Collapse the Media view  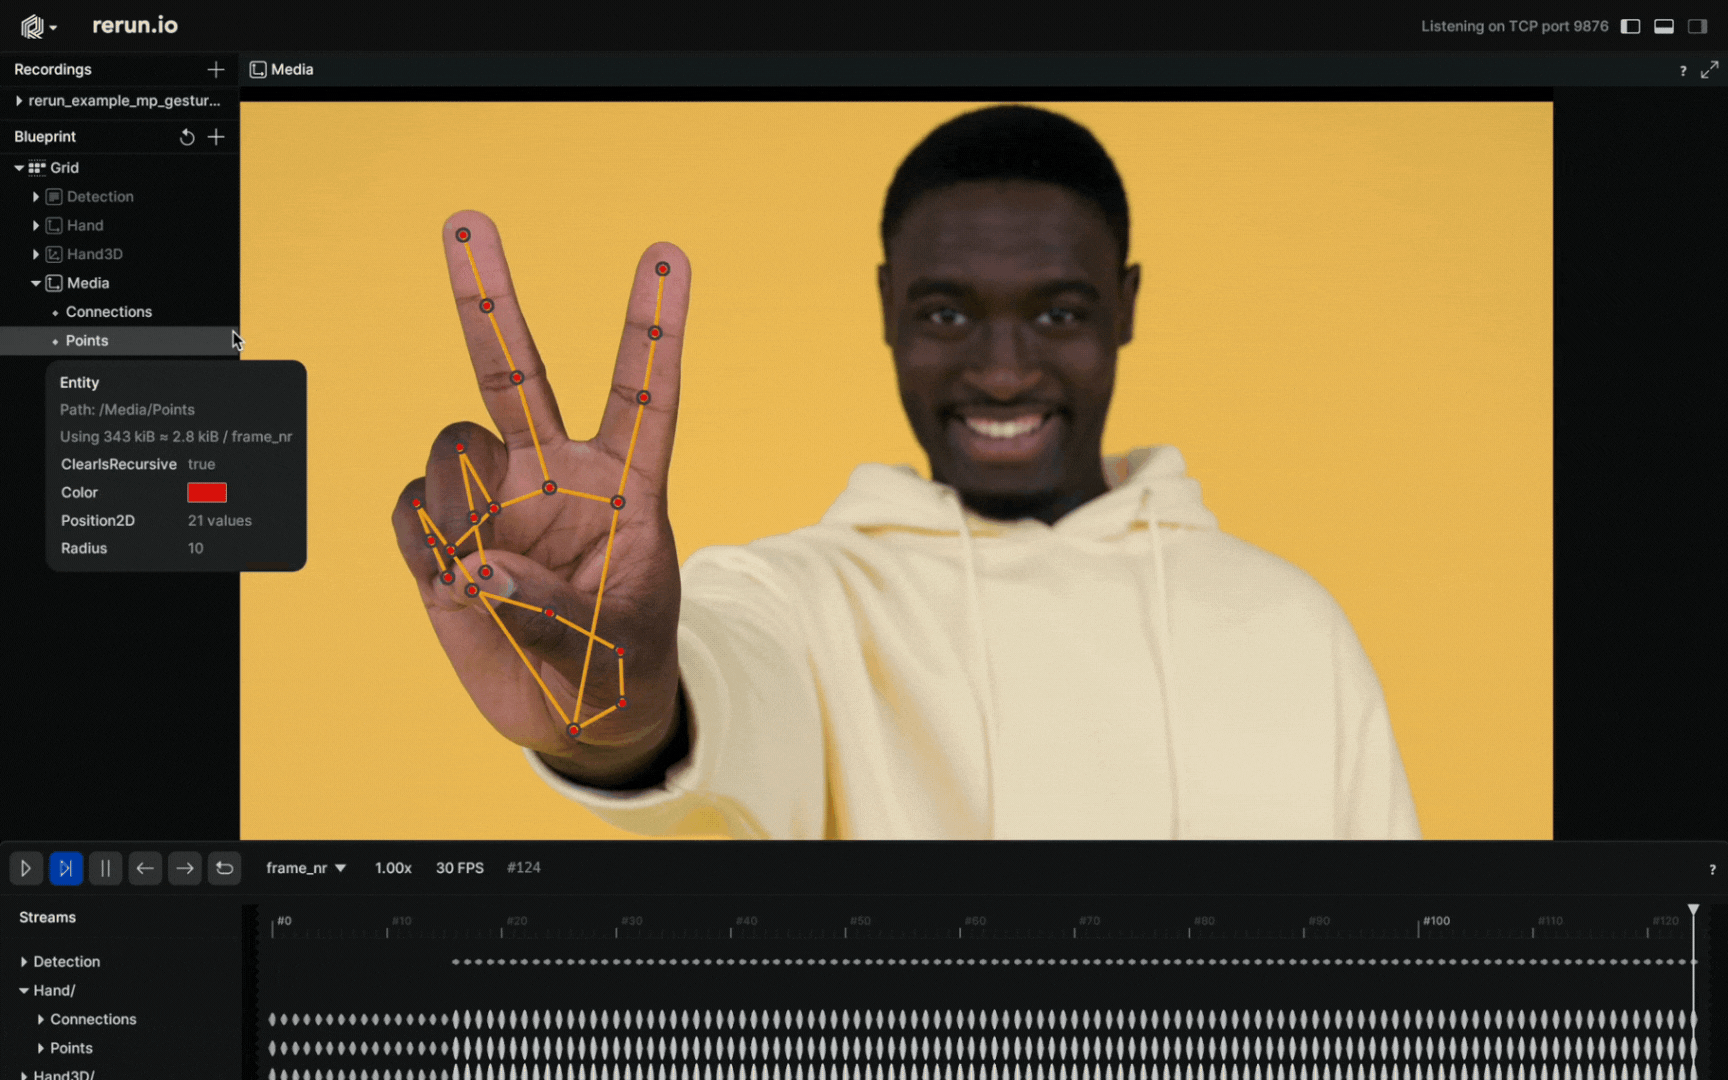(x=36, y=283)
